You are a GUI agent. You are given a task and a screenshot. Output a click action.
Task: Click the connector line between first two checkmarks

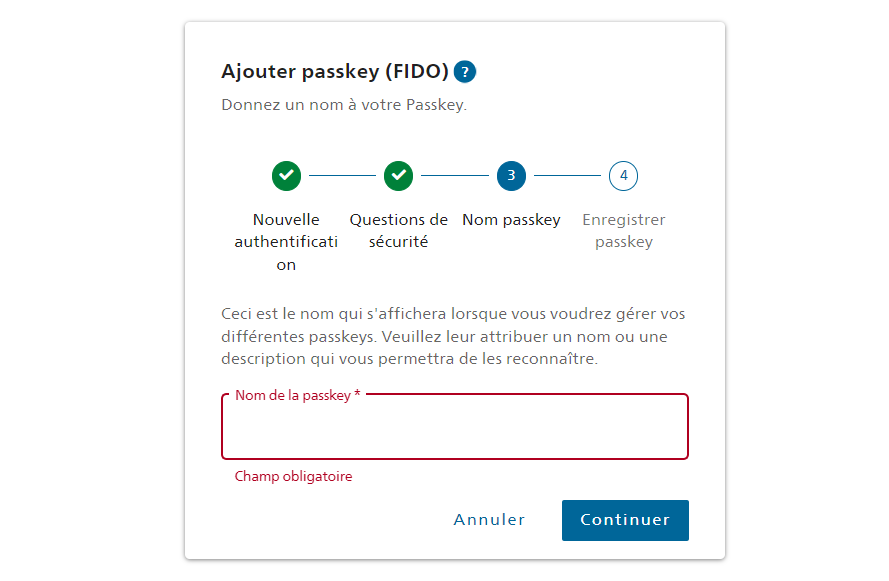click(x=342, y=176)
